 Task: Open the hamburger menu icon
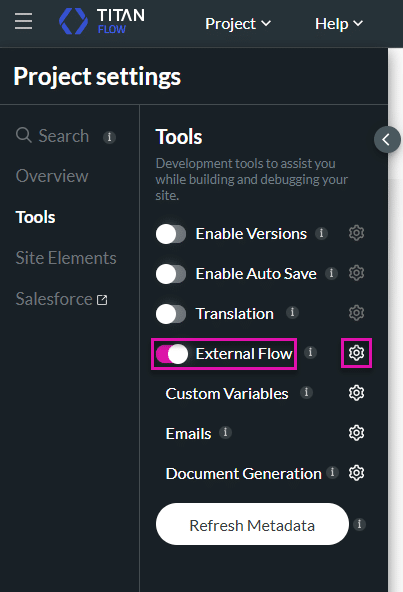point(23,21)
